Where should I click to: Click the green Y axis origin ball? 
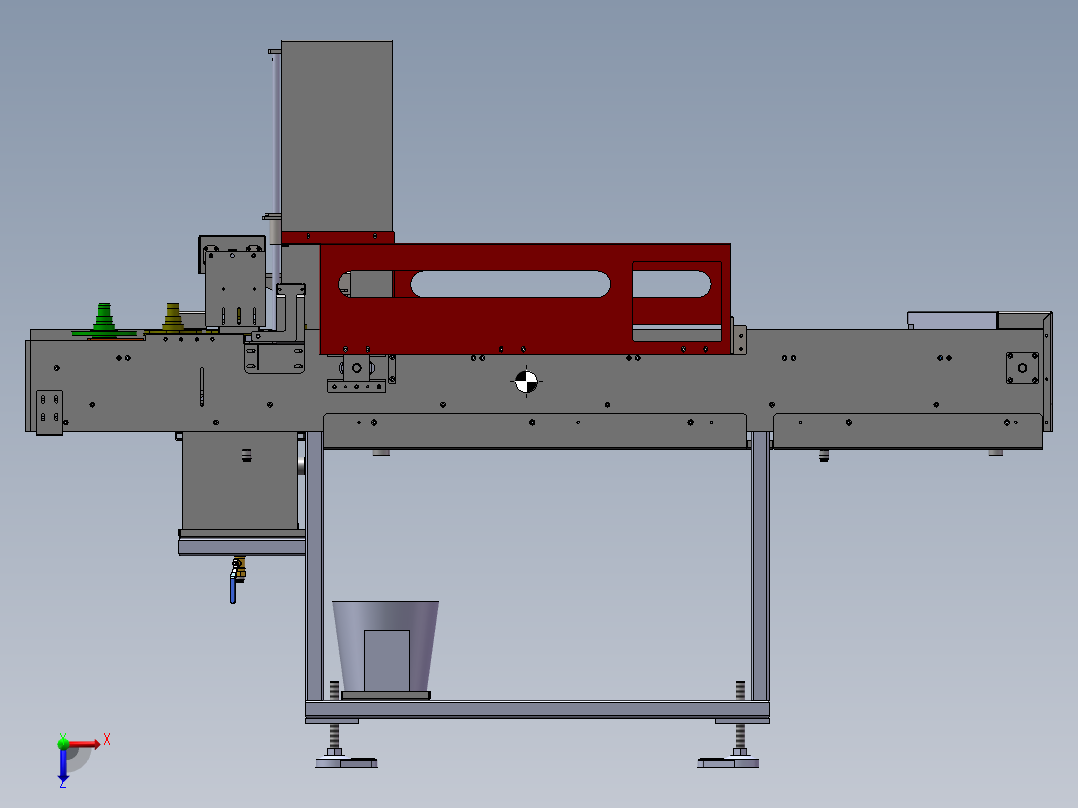[x=63, y=743]
